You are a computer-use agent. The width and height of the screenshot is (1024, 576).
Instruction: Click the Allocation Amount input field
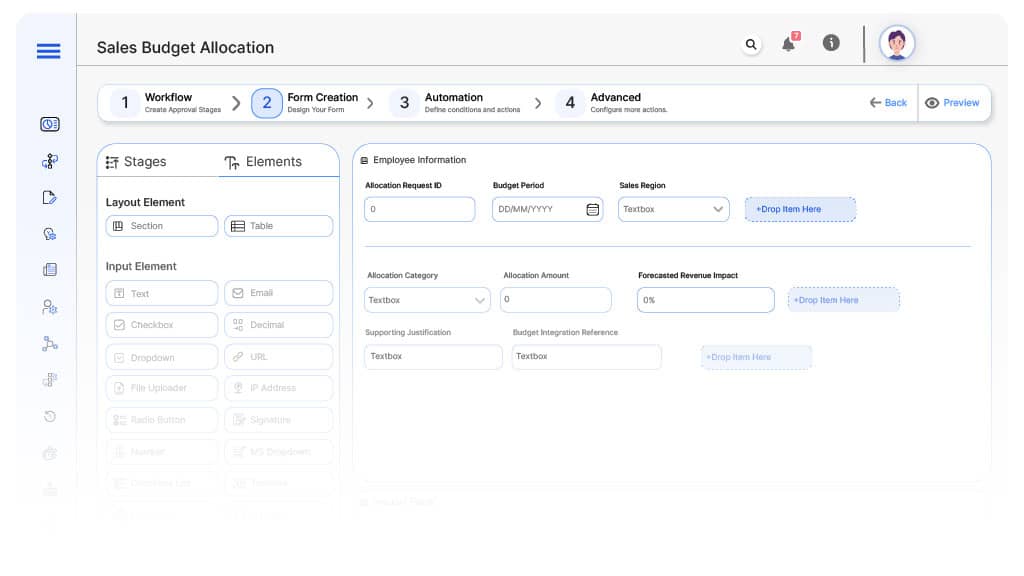click(x=556, y=300)
